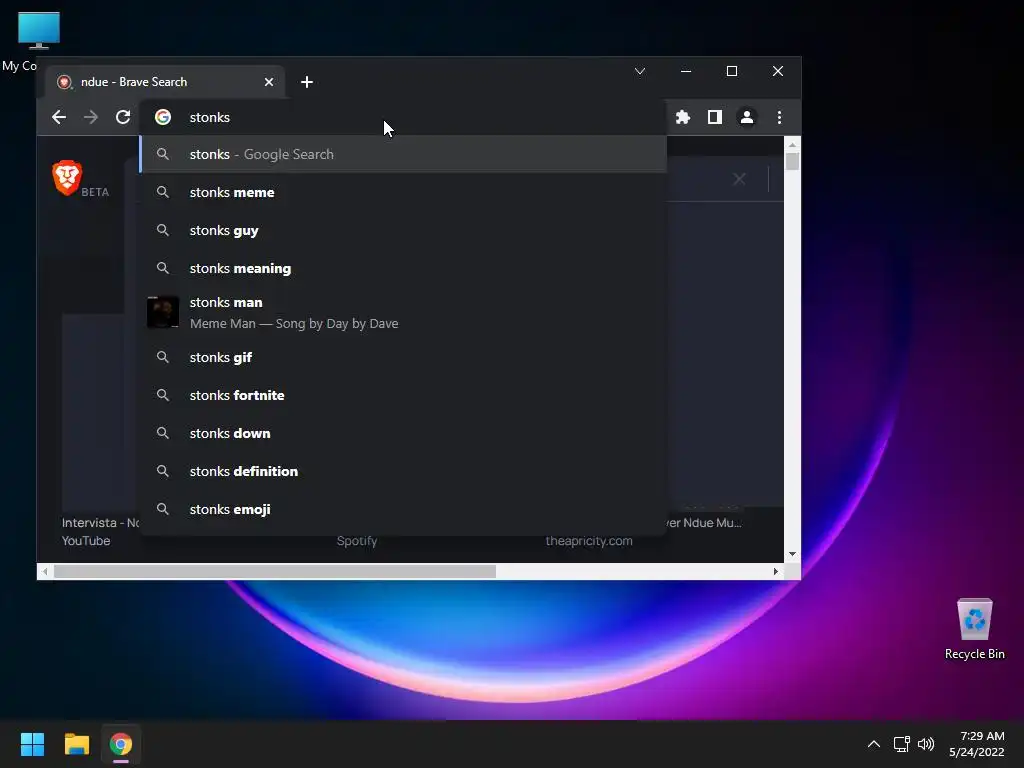Go back using the browser back arrow
This screenshot has width=1024, height=768.
pyautogui.click(x=59, y=117)
